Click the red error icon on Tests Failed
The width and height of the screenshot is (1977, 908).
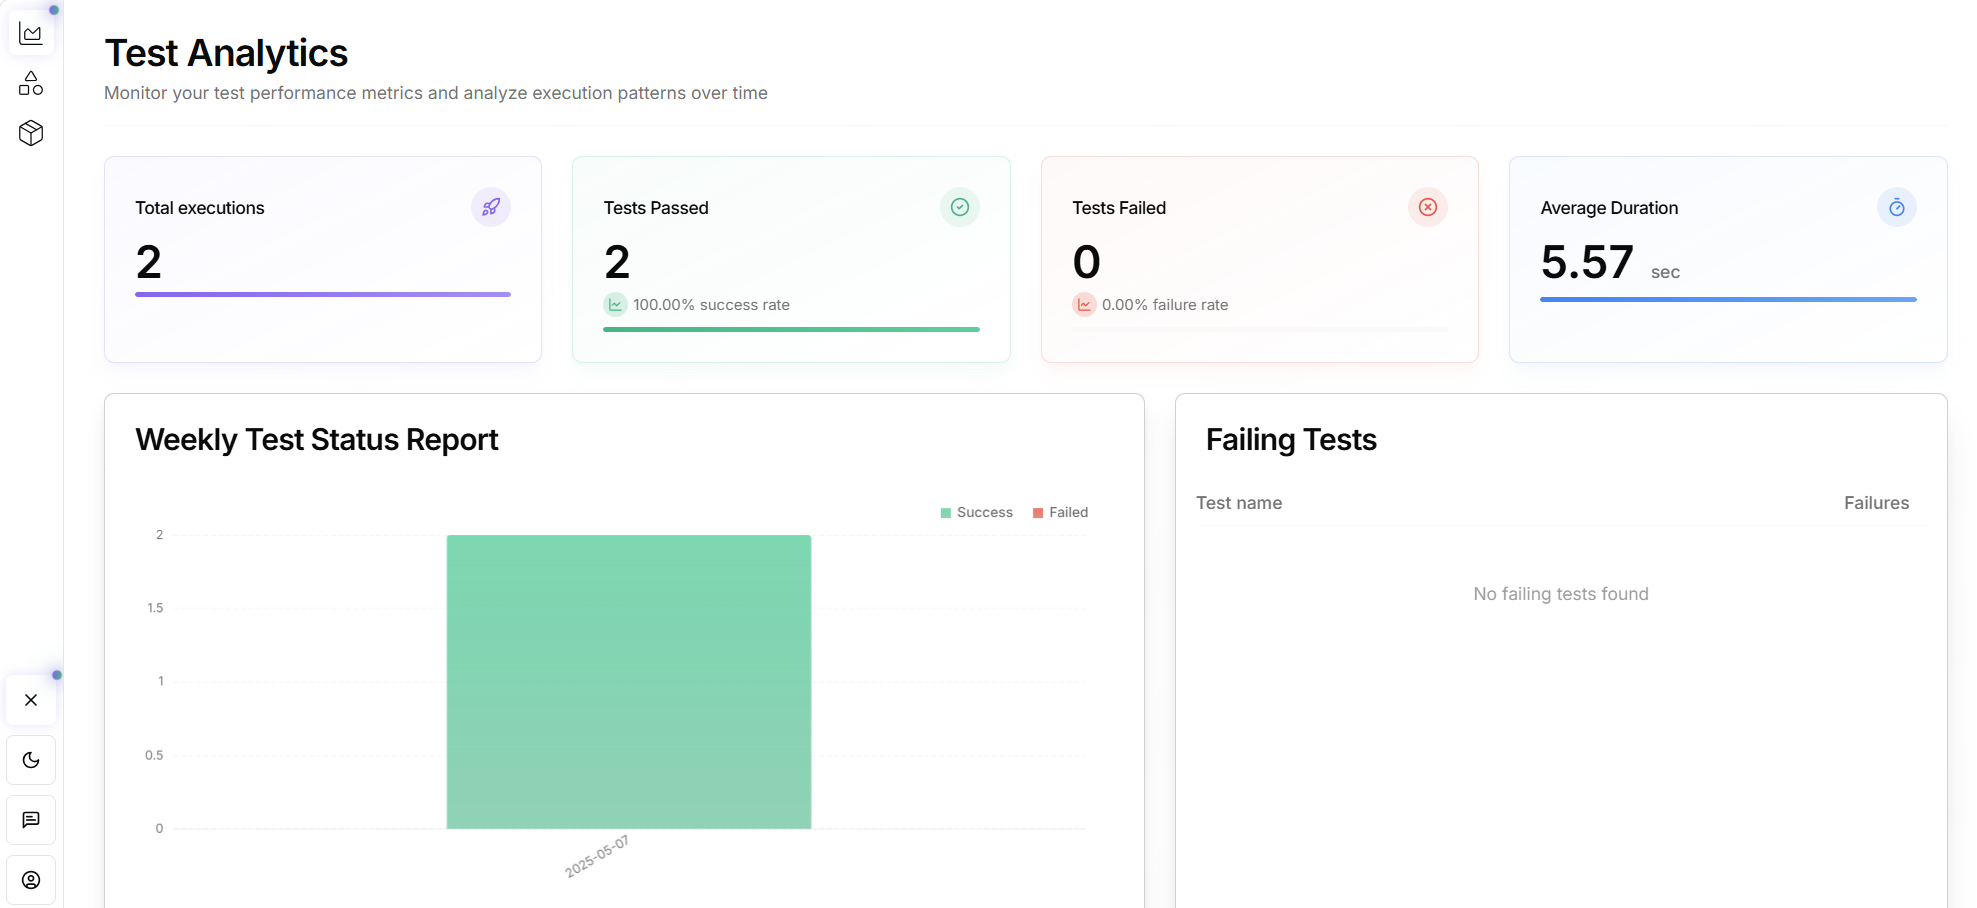[x=1427, y=207]
